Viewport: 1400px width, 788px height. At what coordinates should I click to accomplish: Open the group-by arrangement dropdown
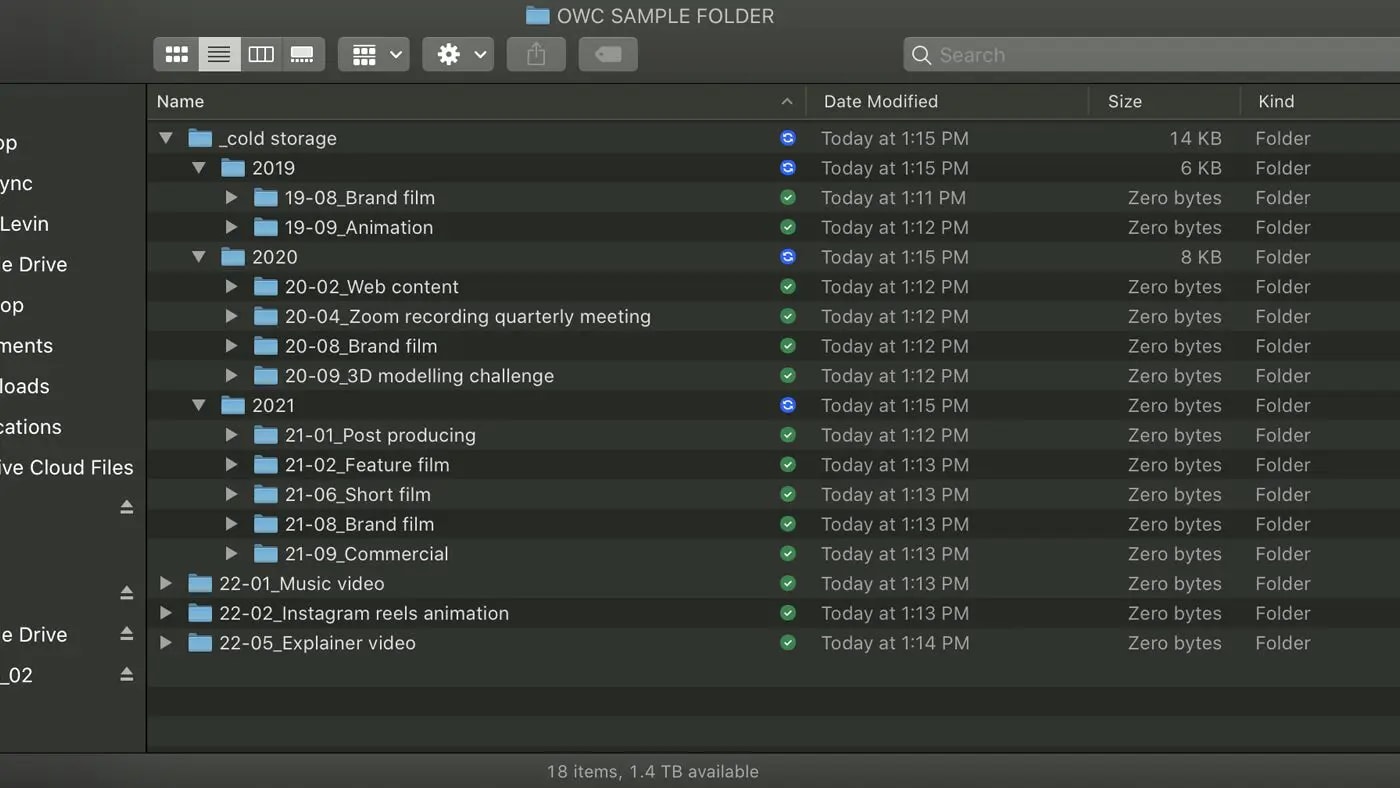click(x=374, y=55)
